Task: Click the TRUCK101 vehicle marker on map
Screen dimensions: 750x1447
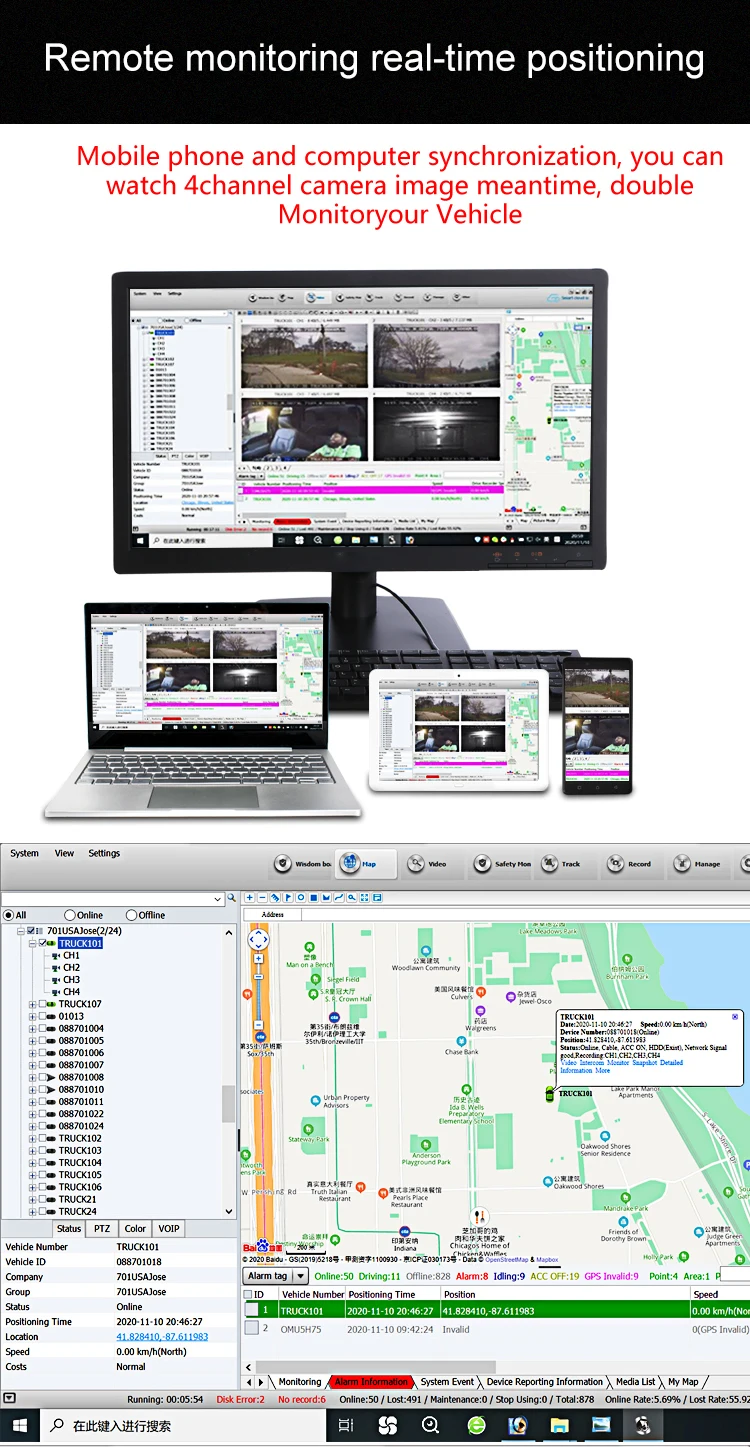Action: pos(549,1093)
